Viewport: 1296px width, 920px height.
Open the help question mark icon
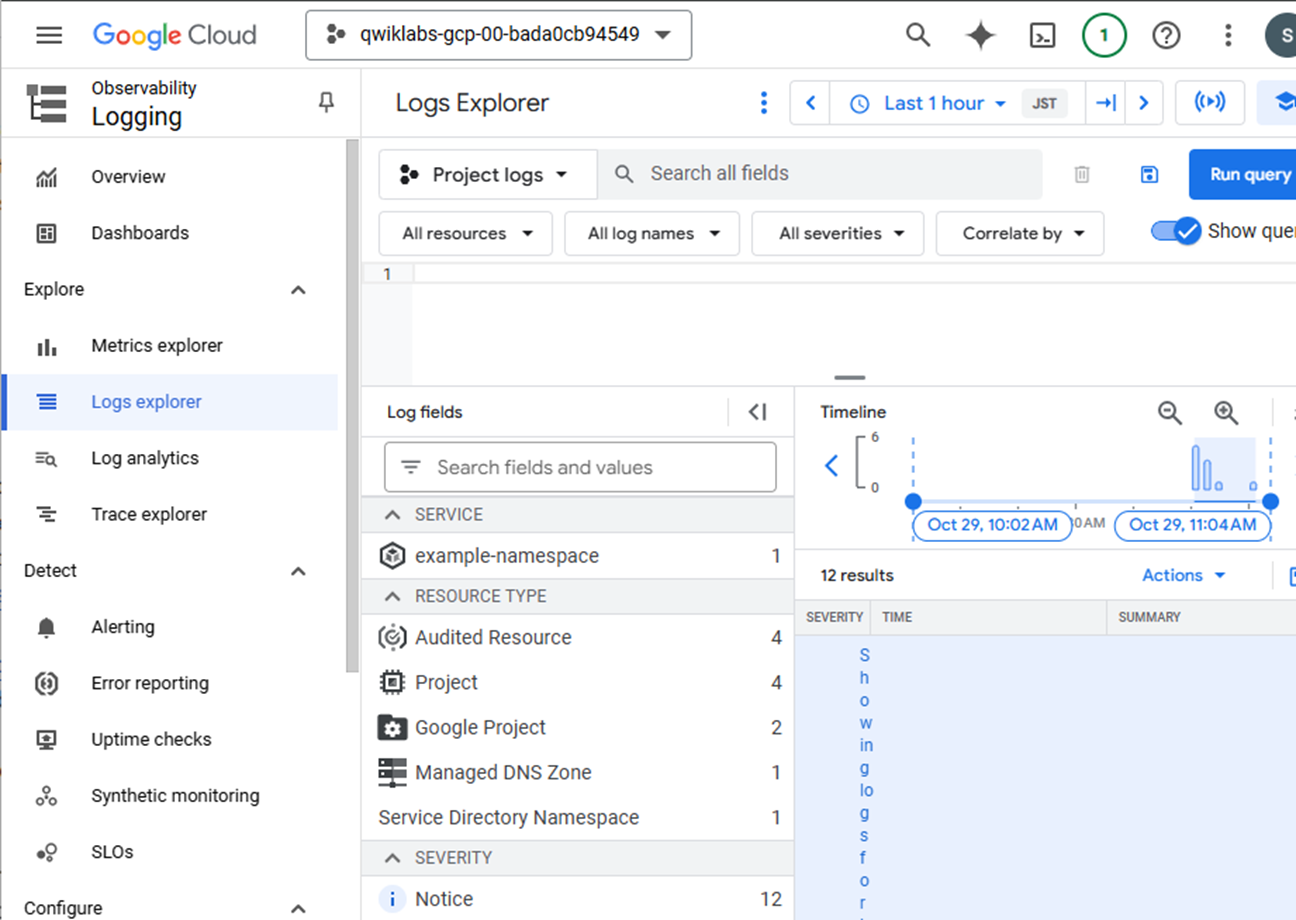click(1166, 36)
